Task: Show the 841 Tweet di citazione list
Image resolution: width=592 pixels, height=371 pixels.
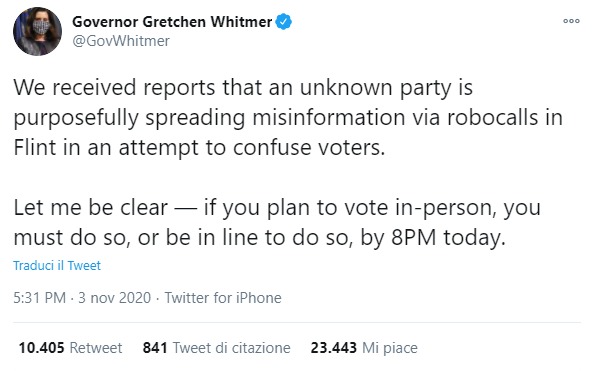Action: tap(216, 348)
